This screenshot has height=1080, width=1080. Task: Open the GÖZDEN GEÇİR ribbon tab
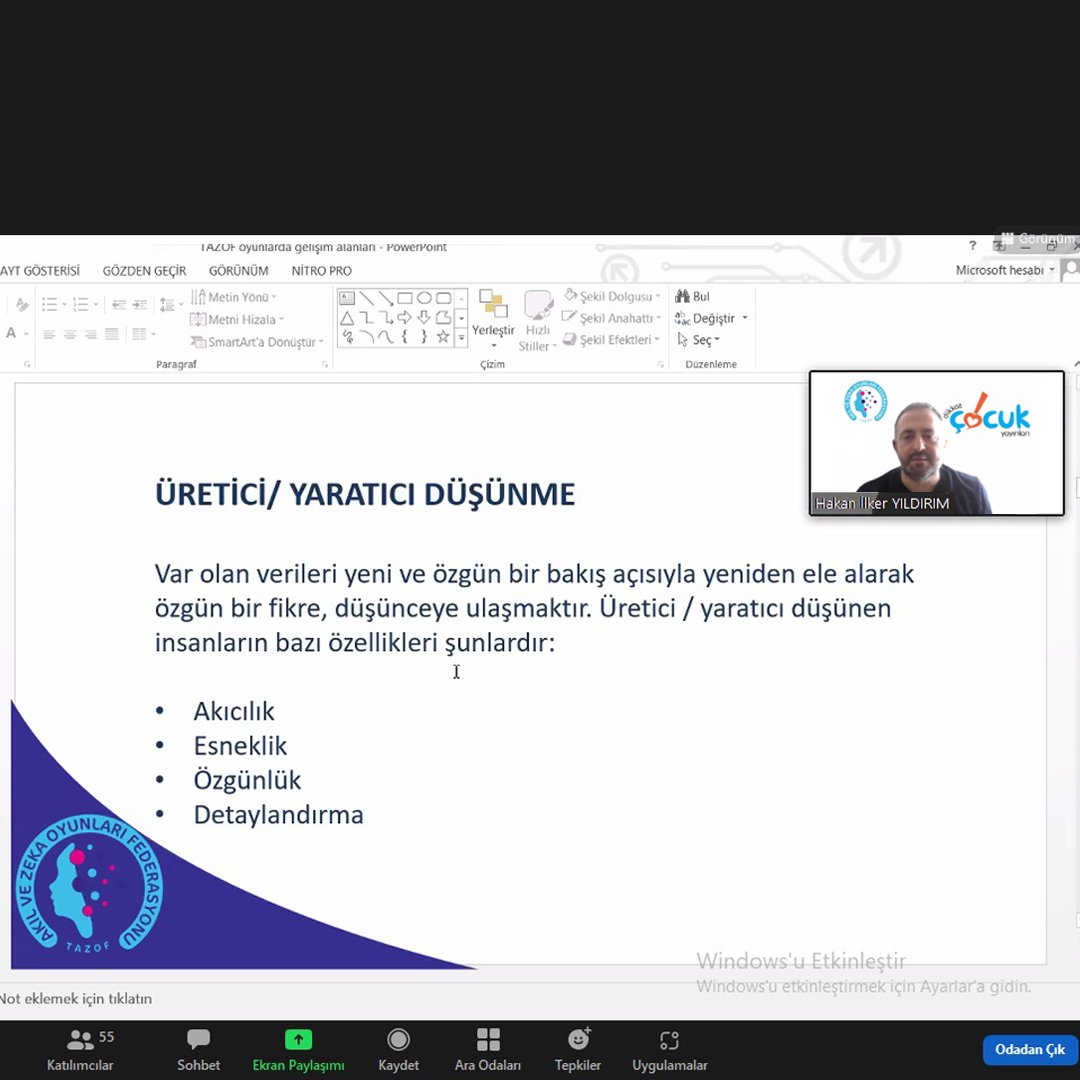coord(145,271)
